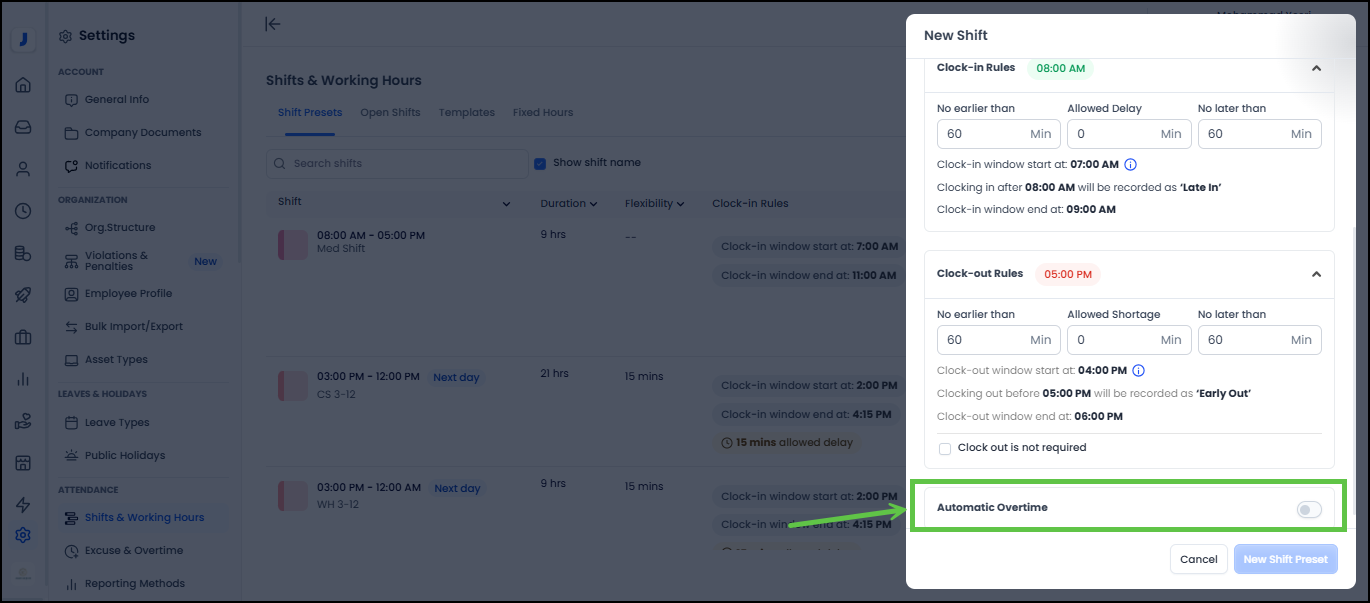Switch to the Open Shifts tab
The image size is (1370, 603).
pyautogui.click(x=390, y=112)
